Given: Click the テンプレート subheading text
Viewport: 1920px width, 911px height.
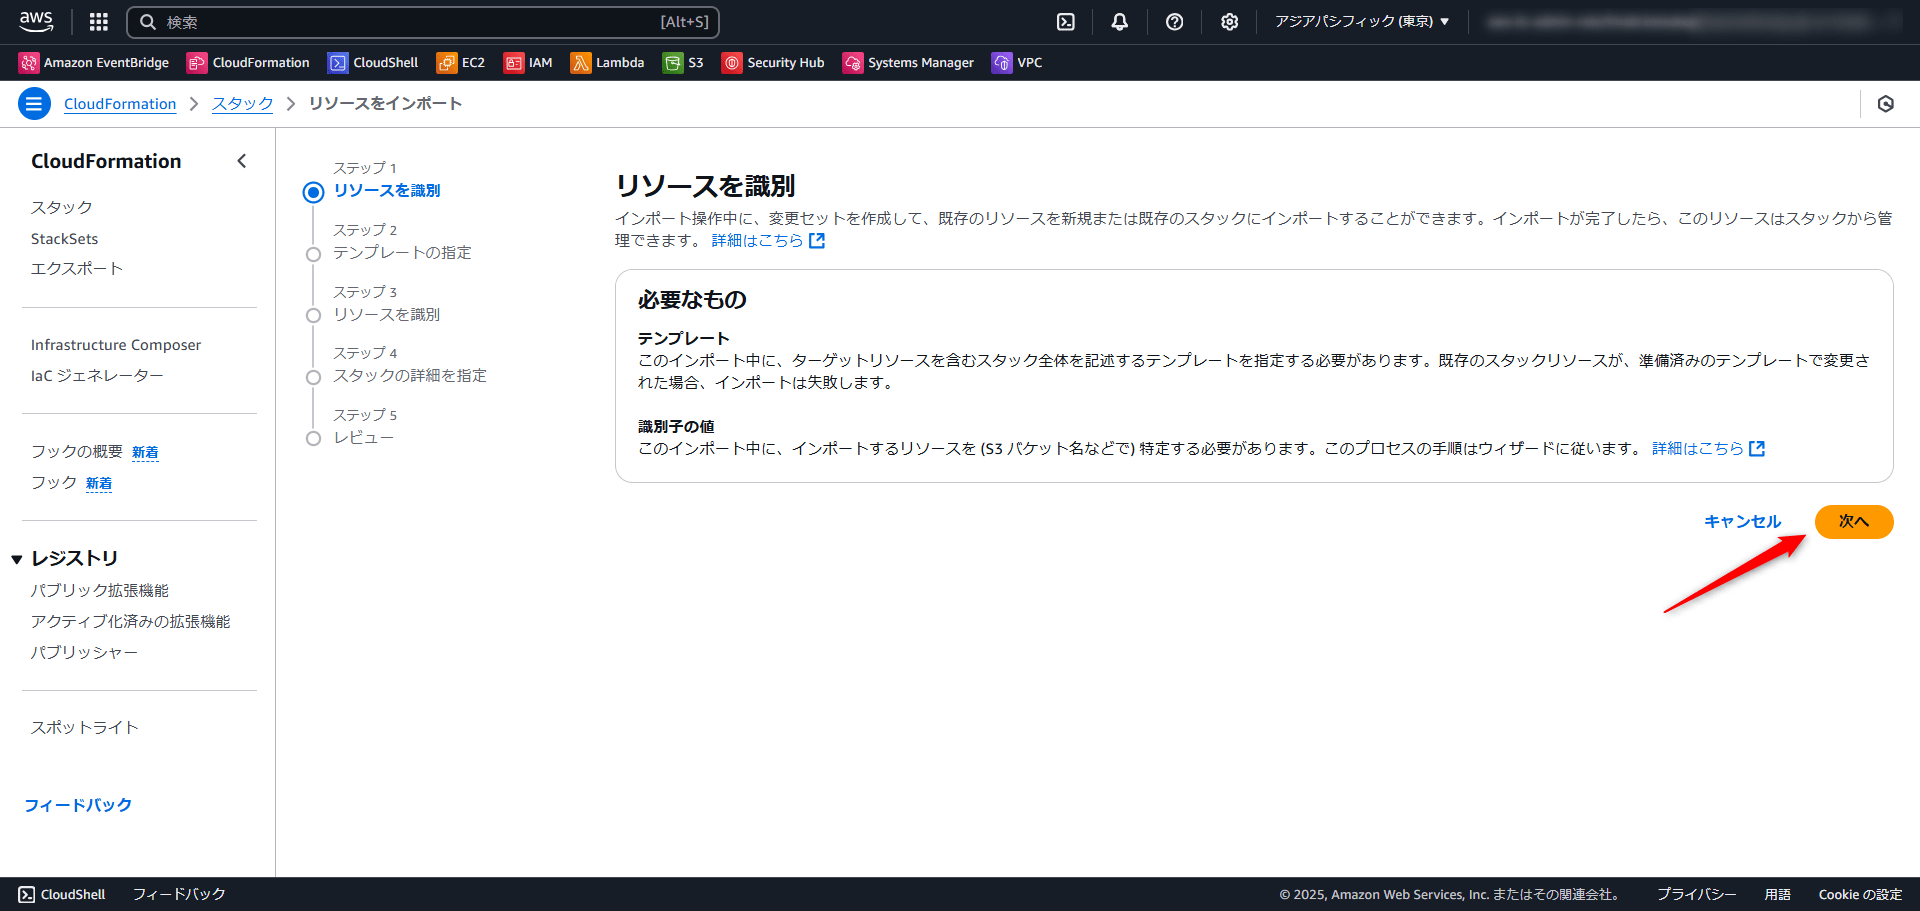Looking at the screenshot, I should [x=684, y=339].
